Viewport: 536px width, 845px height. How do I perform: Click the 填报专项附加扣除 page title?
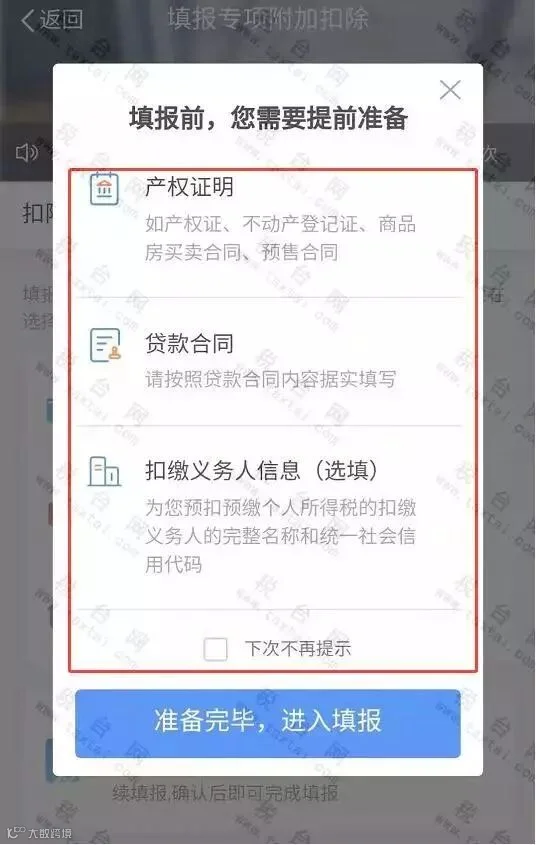pos(268,17)
